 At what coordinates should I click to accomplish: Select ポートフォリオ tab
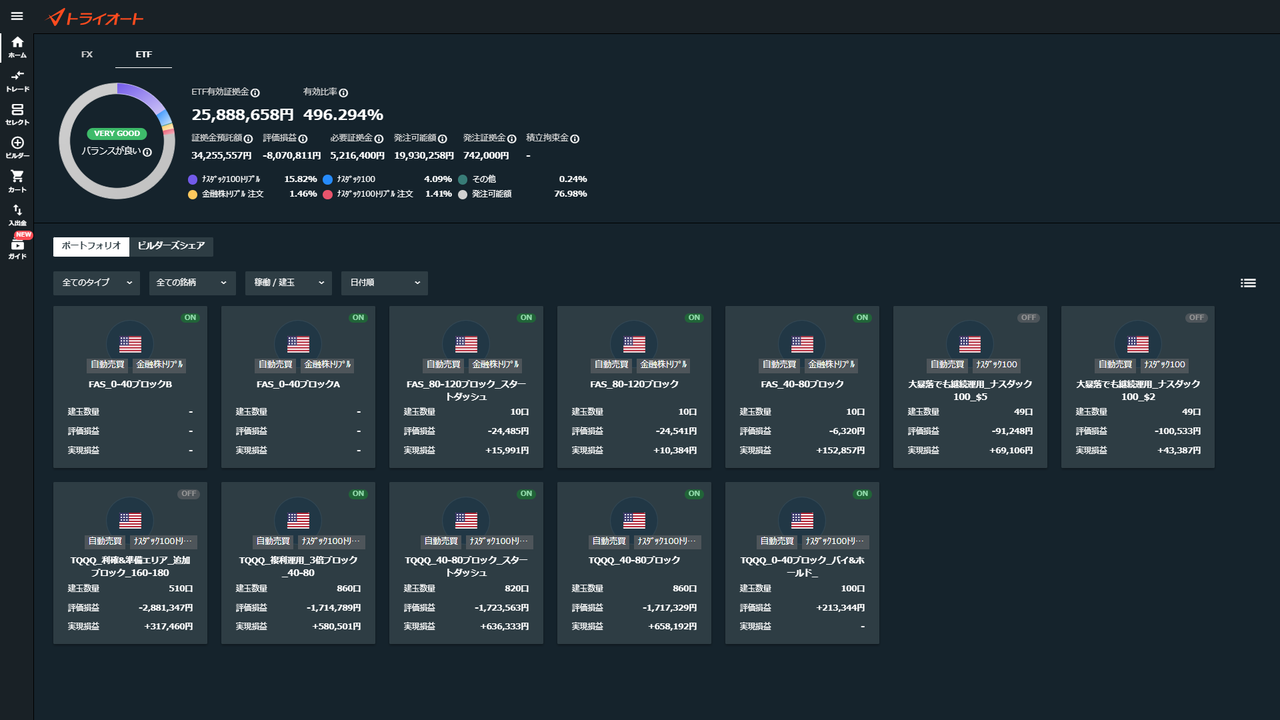[x=91, y=246]
